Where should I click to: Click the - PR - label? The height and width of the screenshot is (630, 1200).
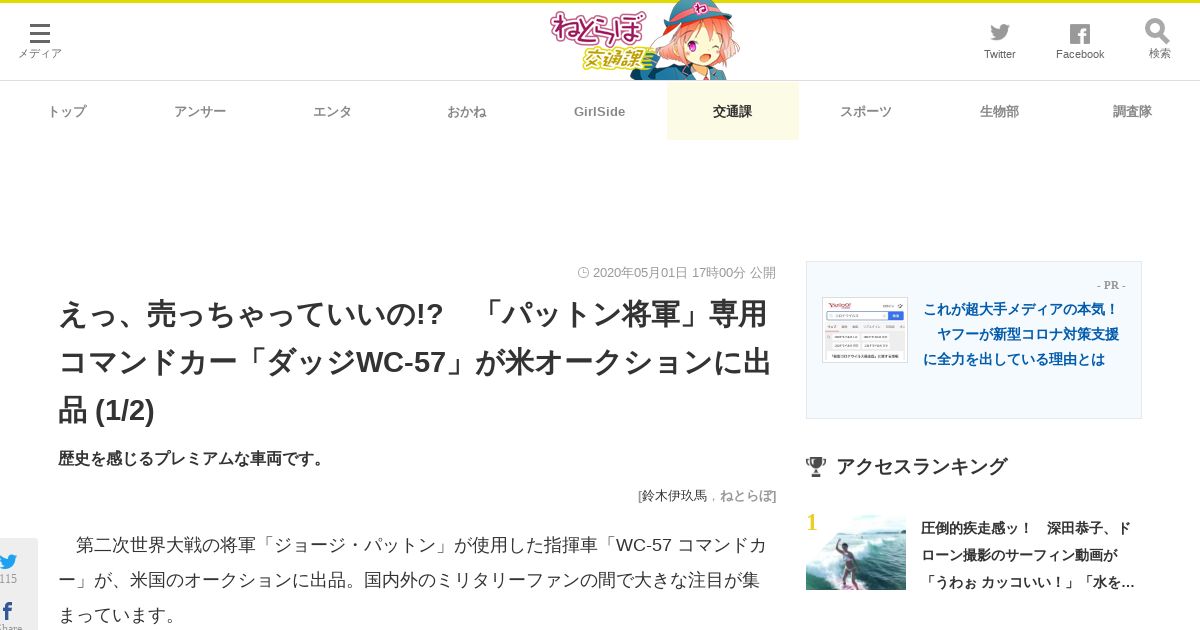coord(1111,285)
